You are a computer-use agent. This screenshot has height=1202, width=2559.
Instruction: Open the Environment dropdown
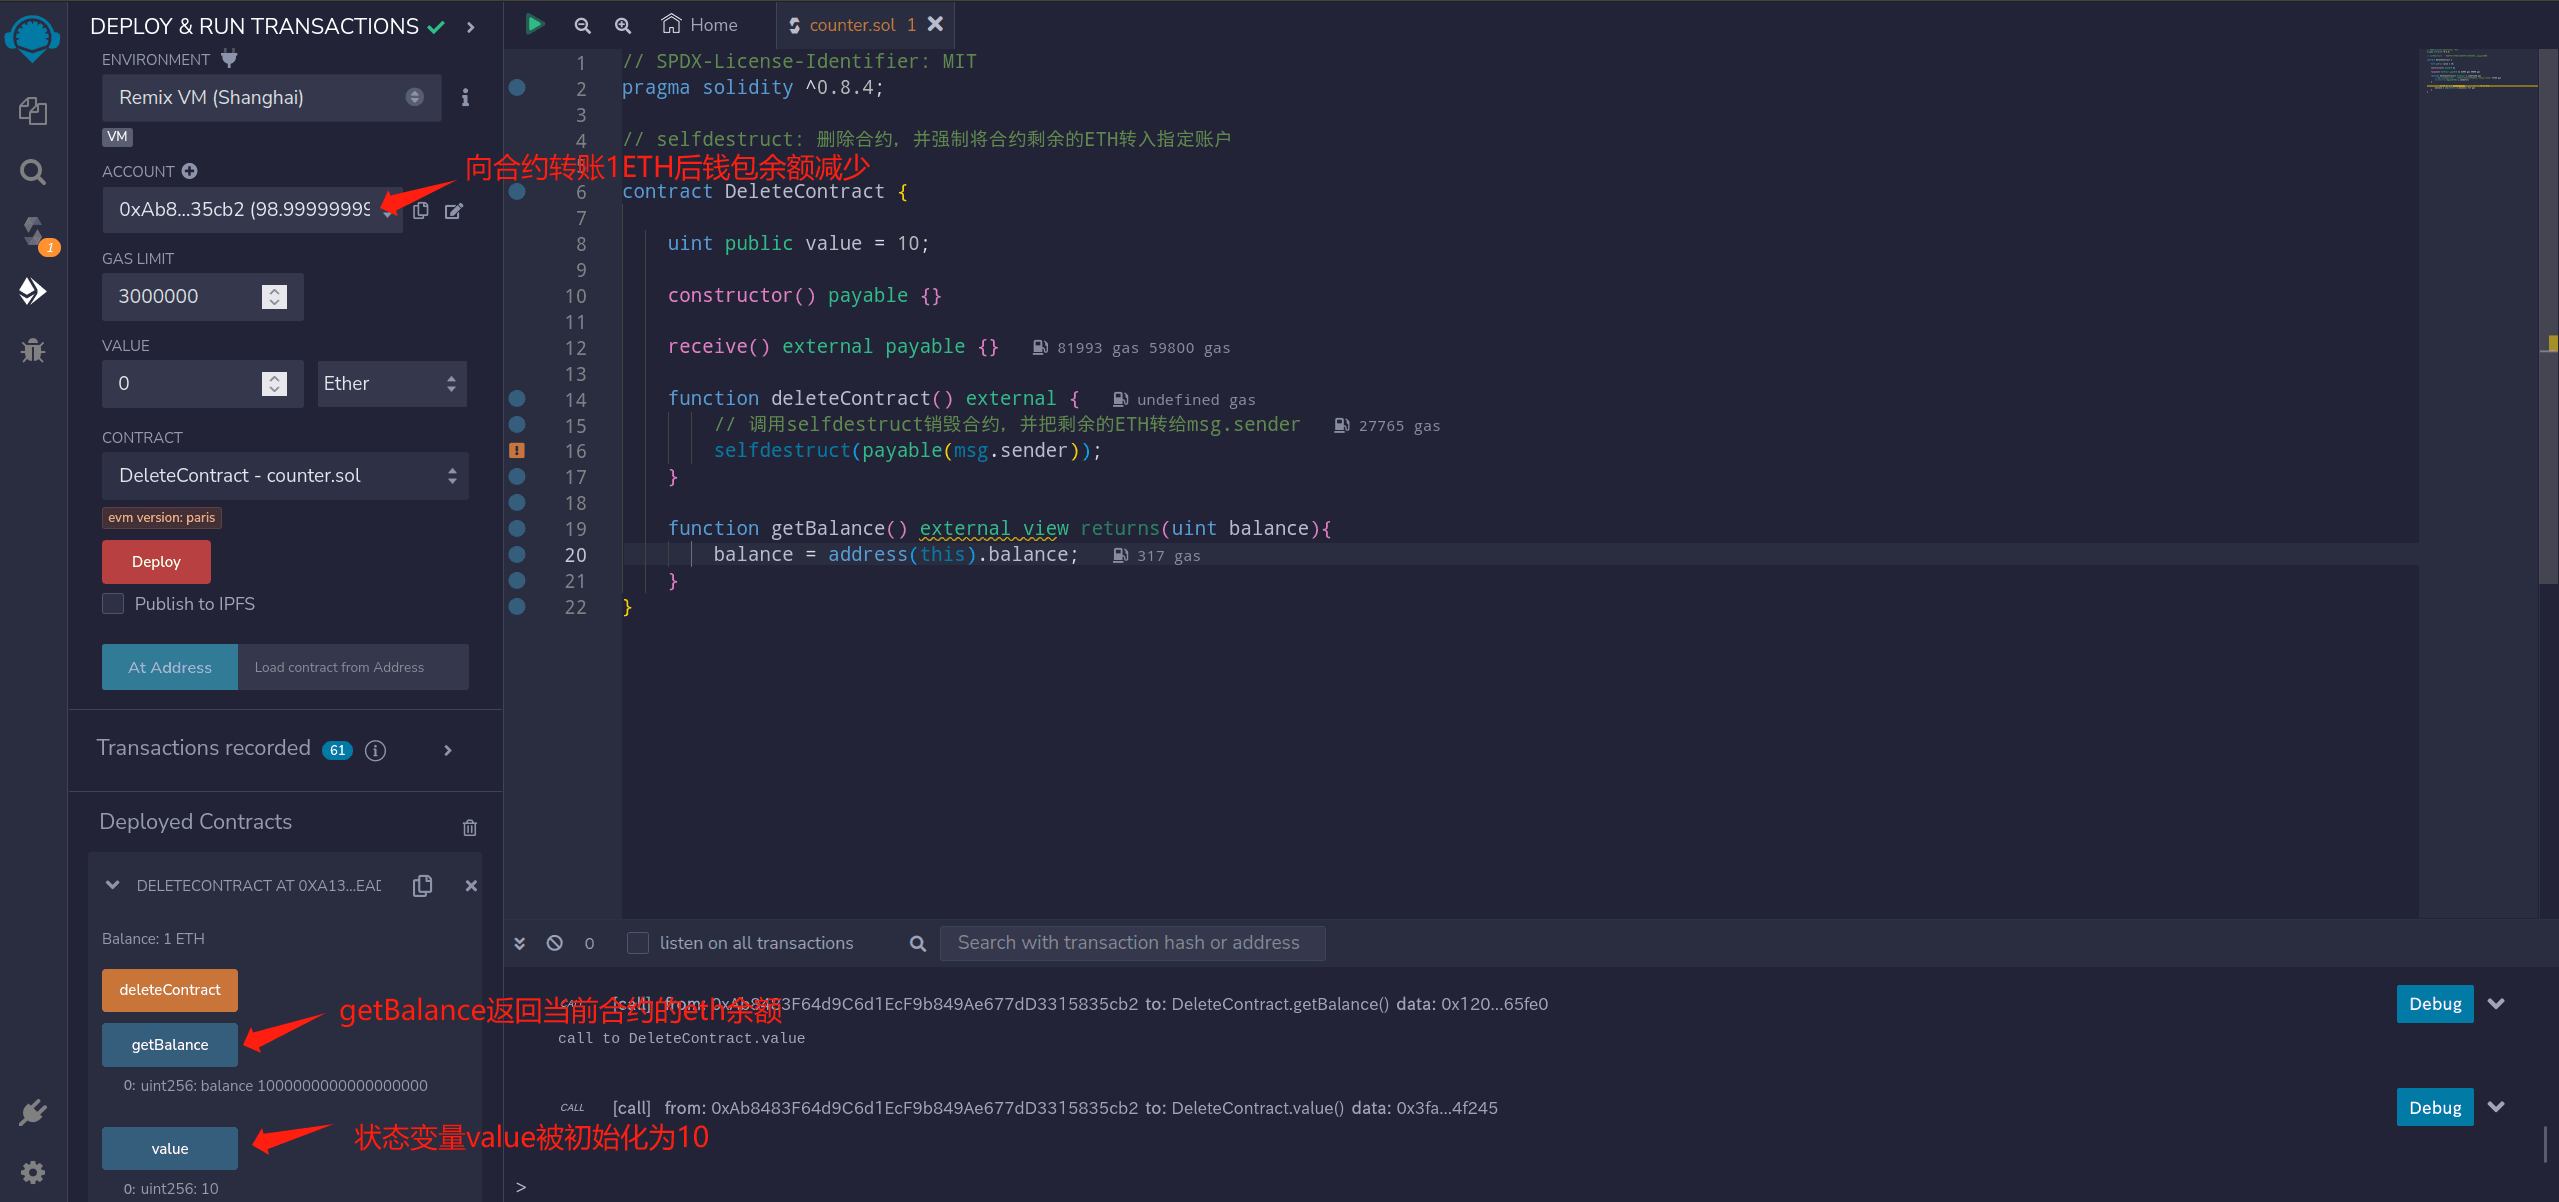tap(270, 97)
